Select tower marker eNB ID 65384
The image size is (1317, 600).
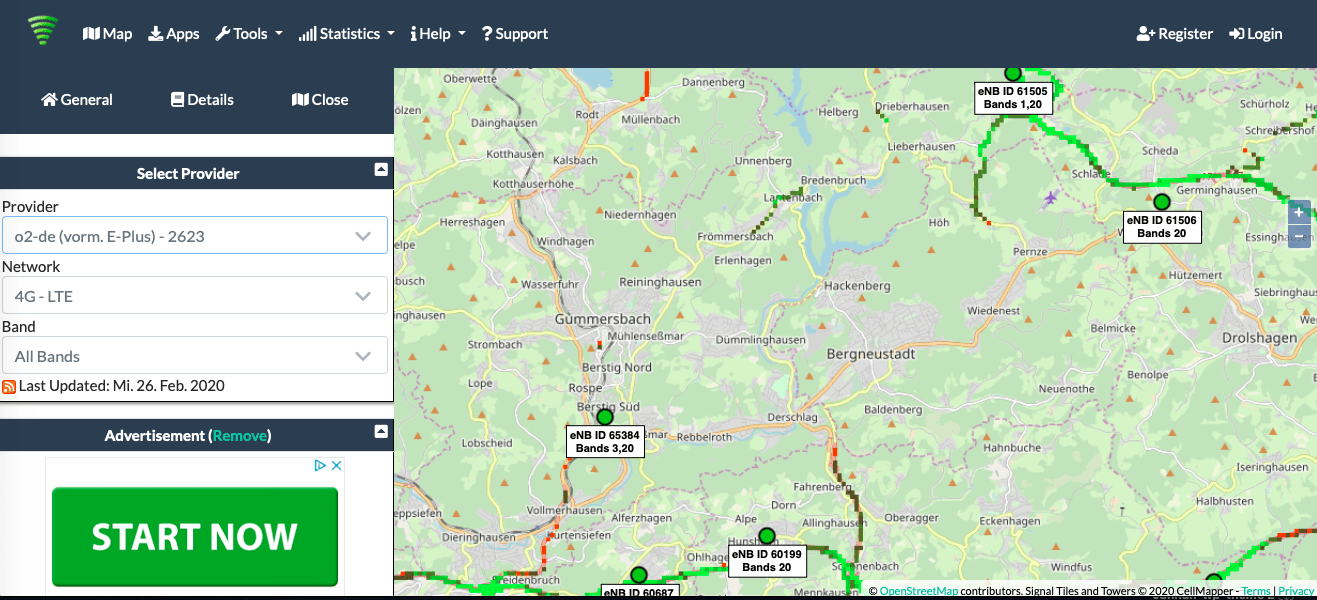tap(605, 417)
